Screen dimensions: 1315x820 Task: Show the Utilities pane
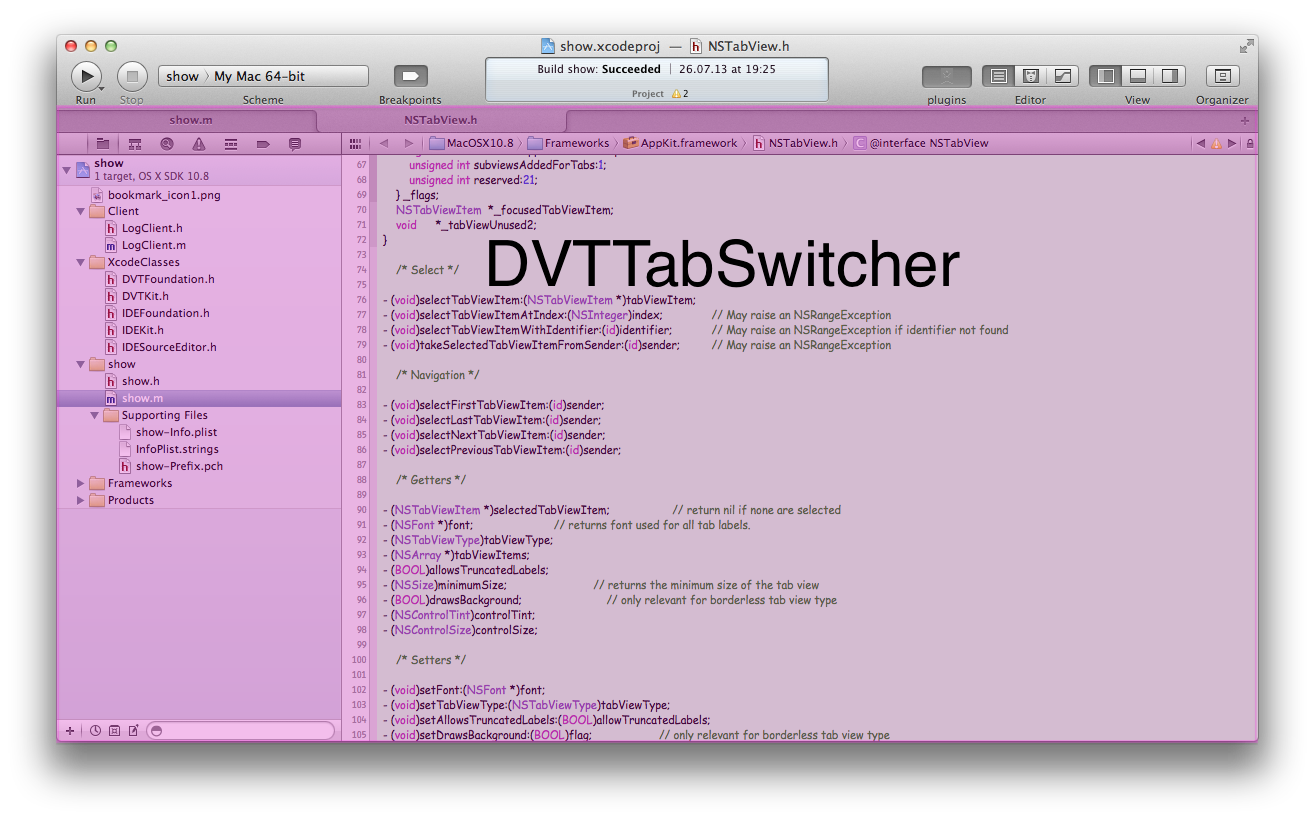point(1169,76)
